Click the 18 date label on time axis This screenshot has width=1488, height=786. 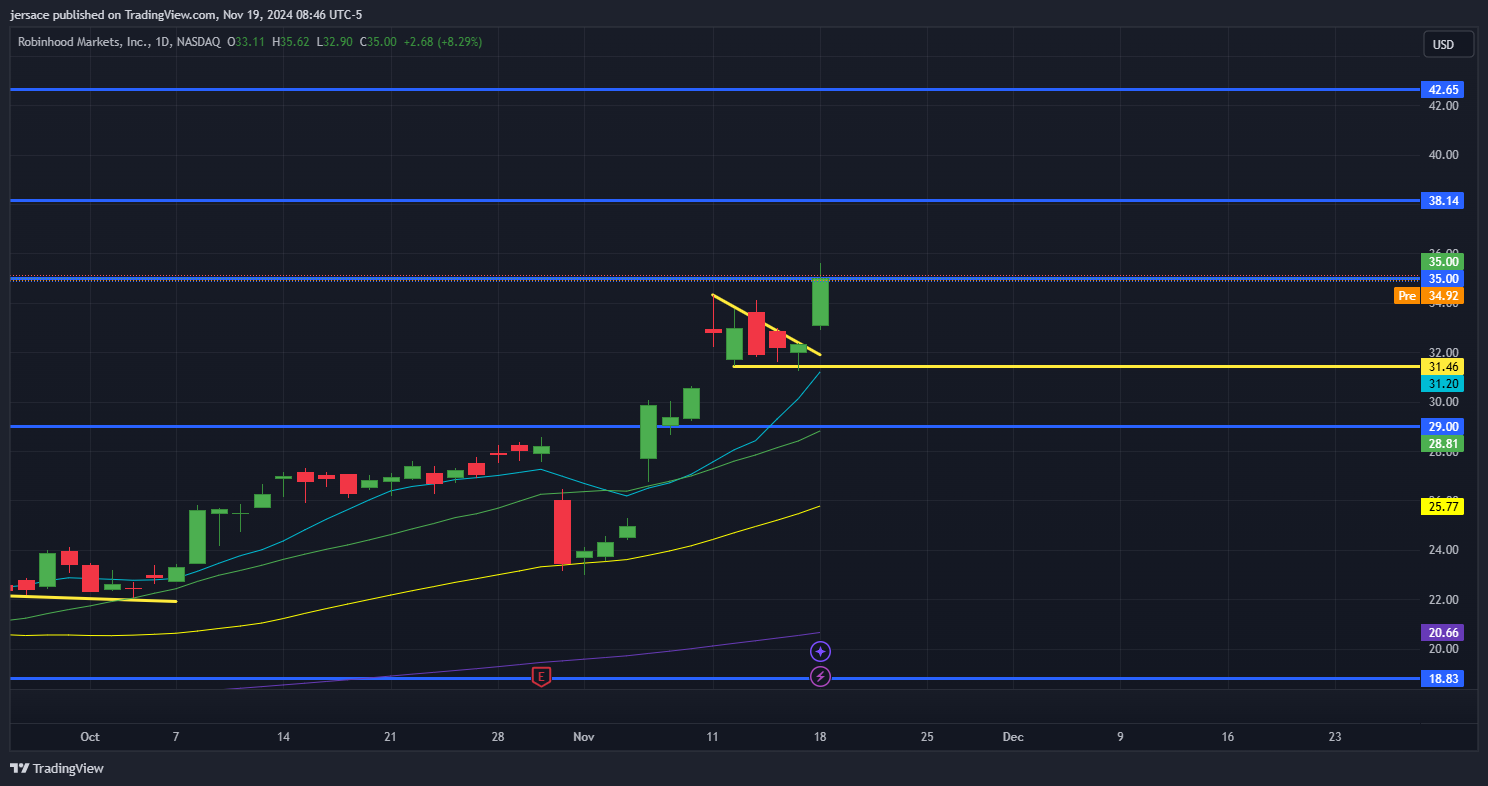[x=820, y=737]
